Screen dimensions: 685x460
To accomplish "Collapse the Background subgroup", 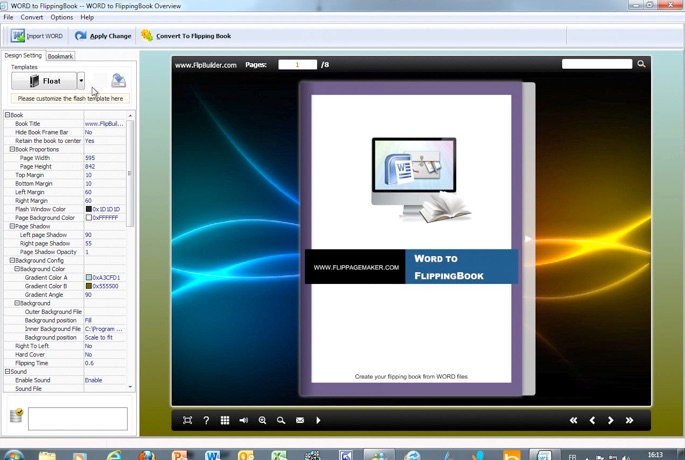I will point(17,303).
